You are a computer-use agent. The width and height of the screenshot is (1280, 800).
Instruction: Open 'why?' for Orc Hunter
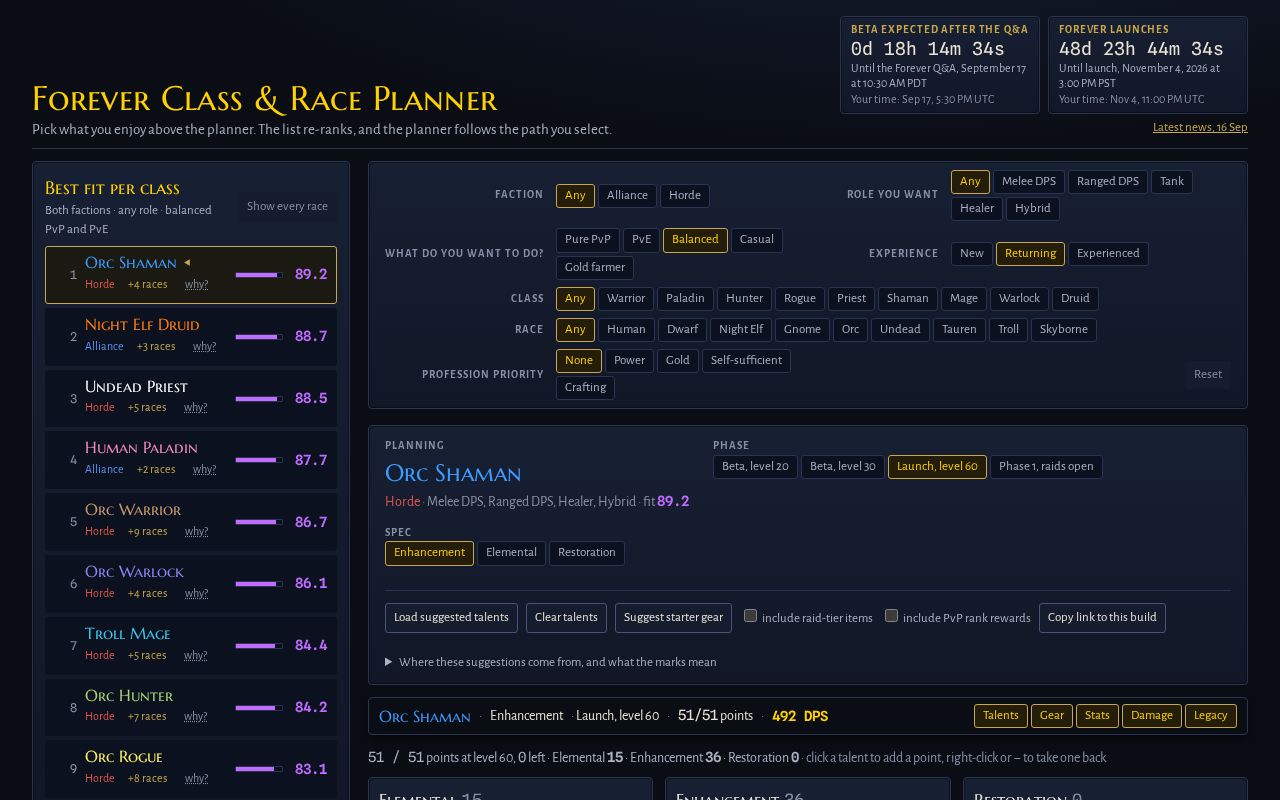(x=196, y=717)
